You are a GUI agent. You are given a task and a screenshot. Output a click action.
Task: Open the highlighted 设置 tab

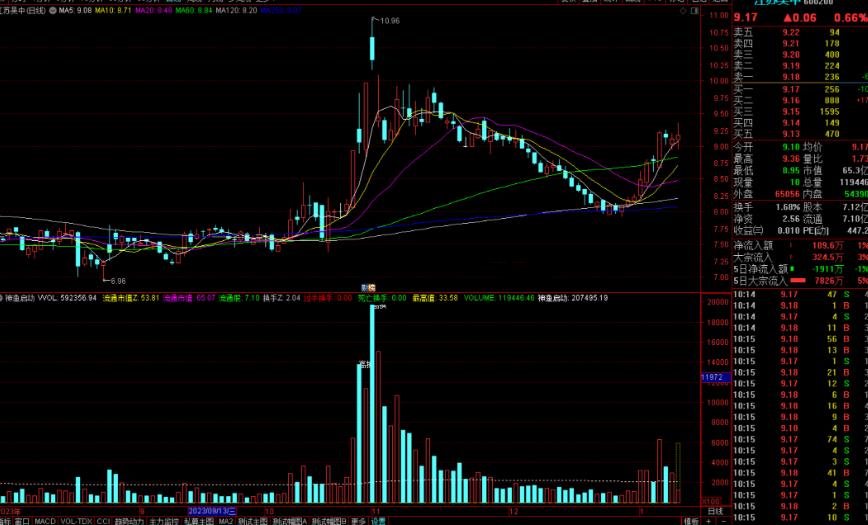[378, 521]
